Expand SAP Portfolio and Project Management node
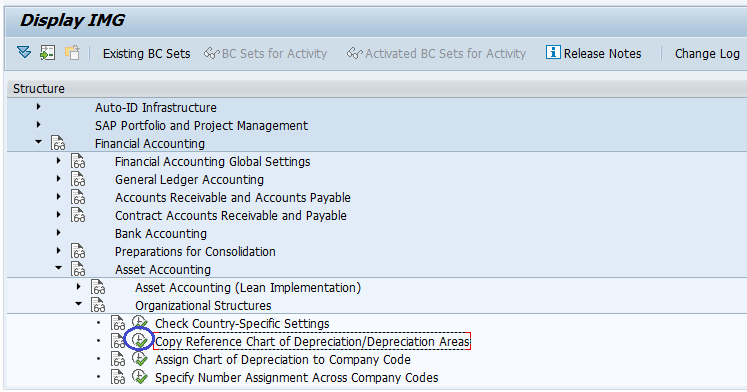The image size is (747, 392). point(39,125)
